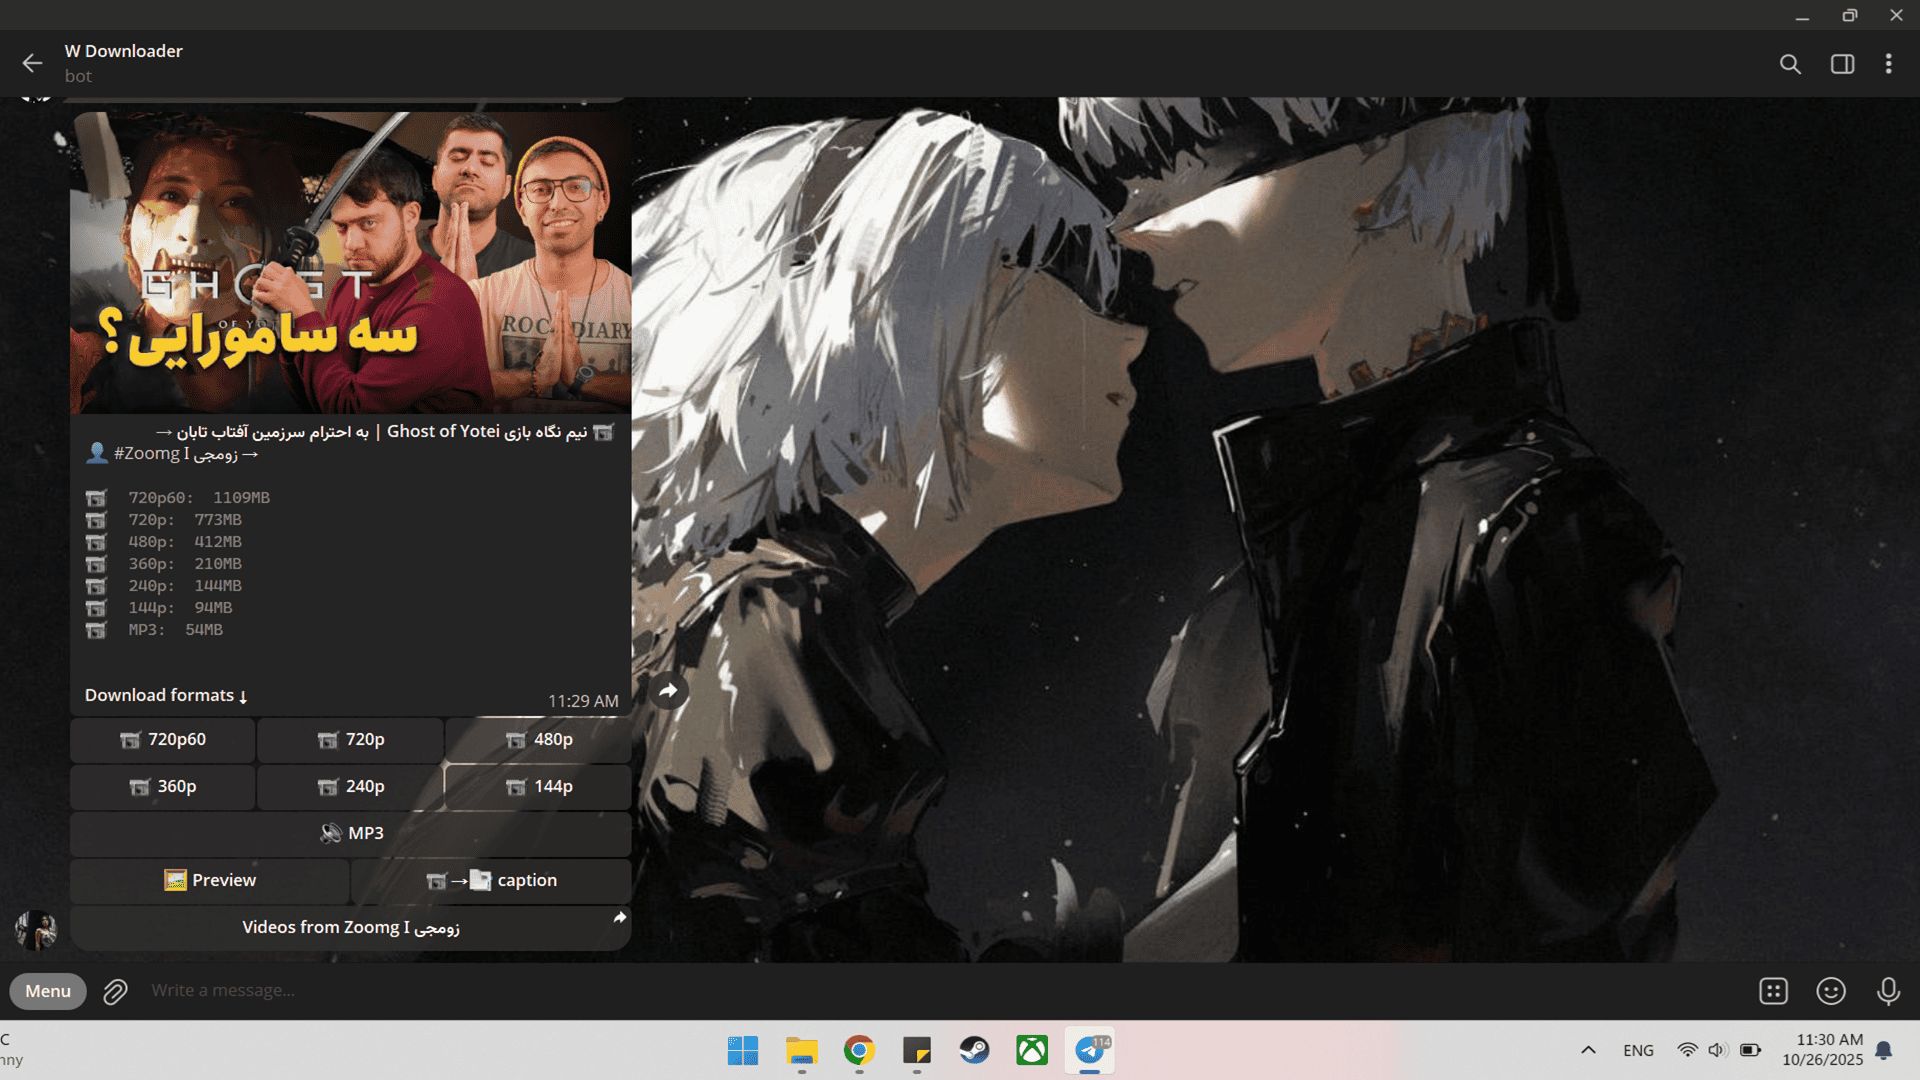
Task: Click the forward arrow beside the message
Action: (668, 690)
